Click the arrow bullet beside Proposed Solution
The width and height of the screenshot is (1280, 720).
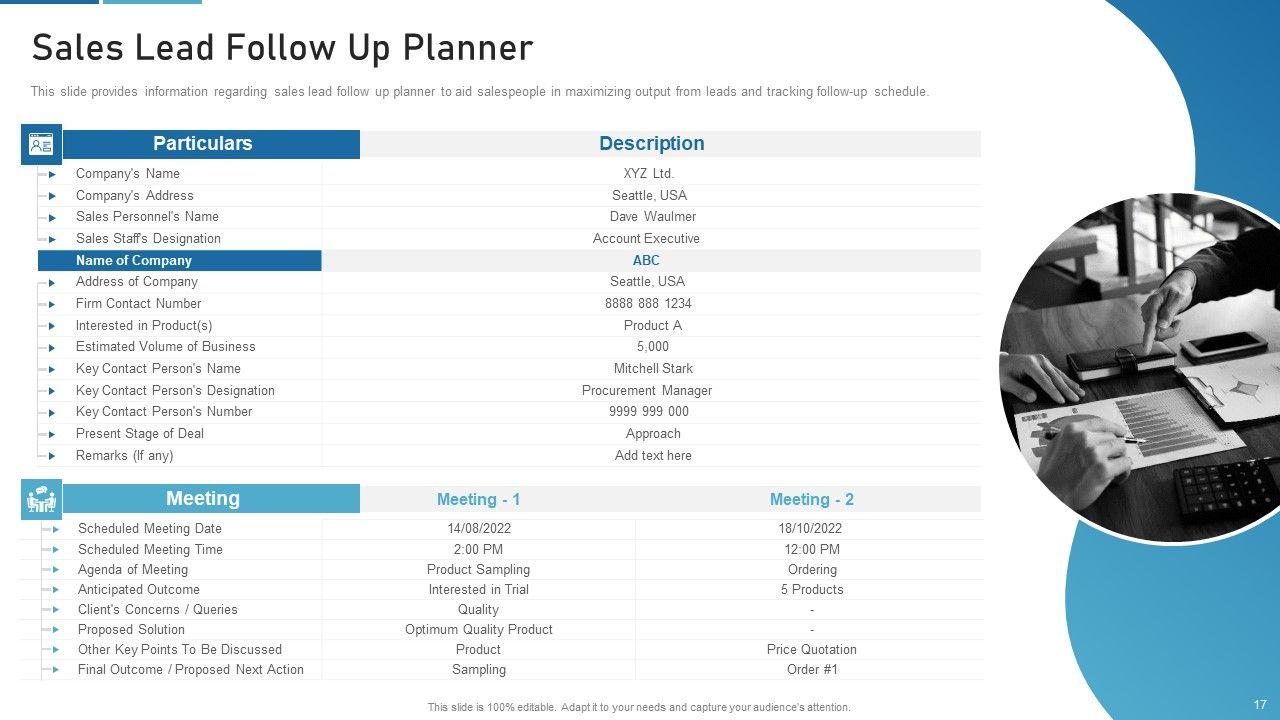coord(55,630)
